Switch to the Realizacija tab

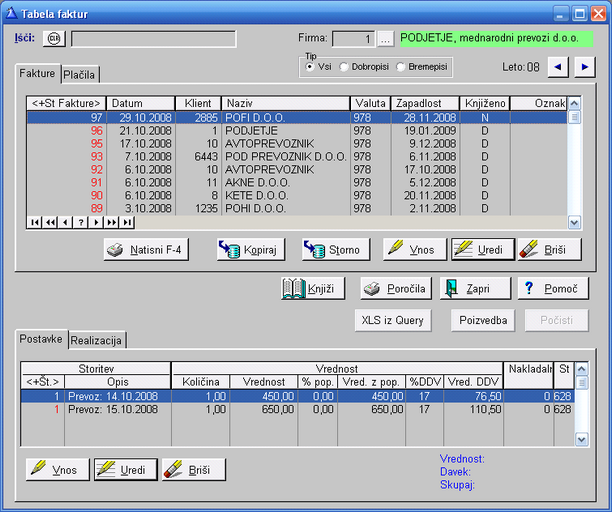(96, 340)
